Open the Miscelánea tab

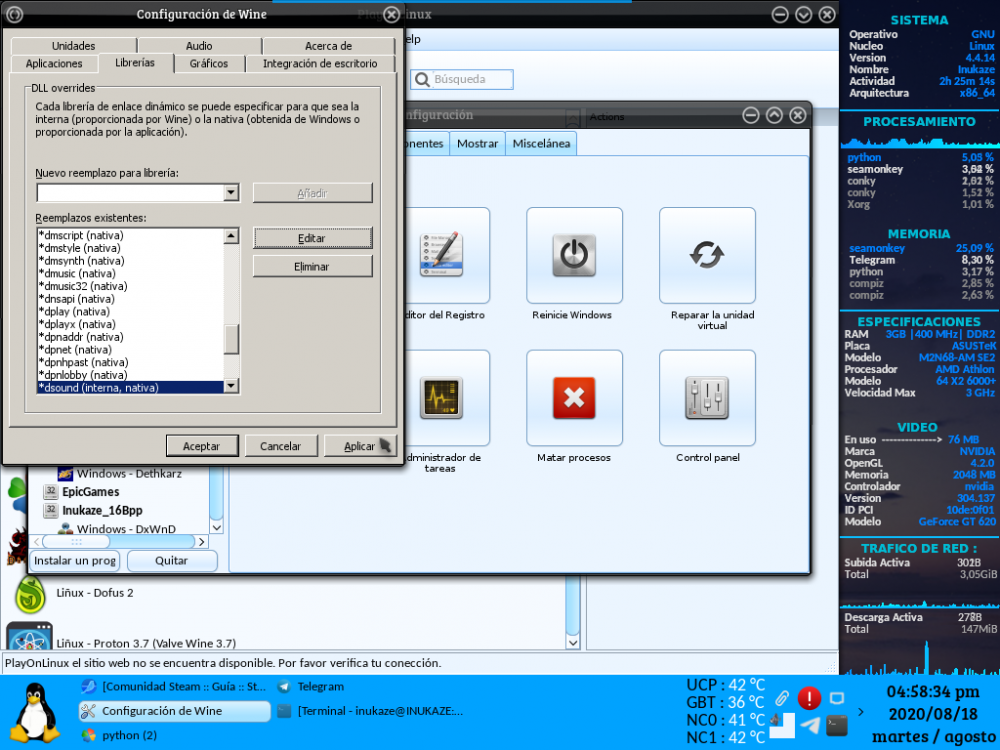point(541,144)
